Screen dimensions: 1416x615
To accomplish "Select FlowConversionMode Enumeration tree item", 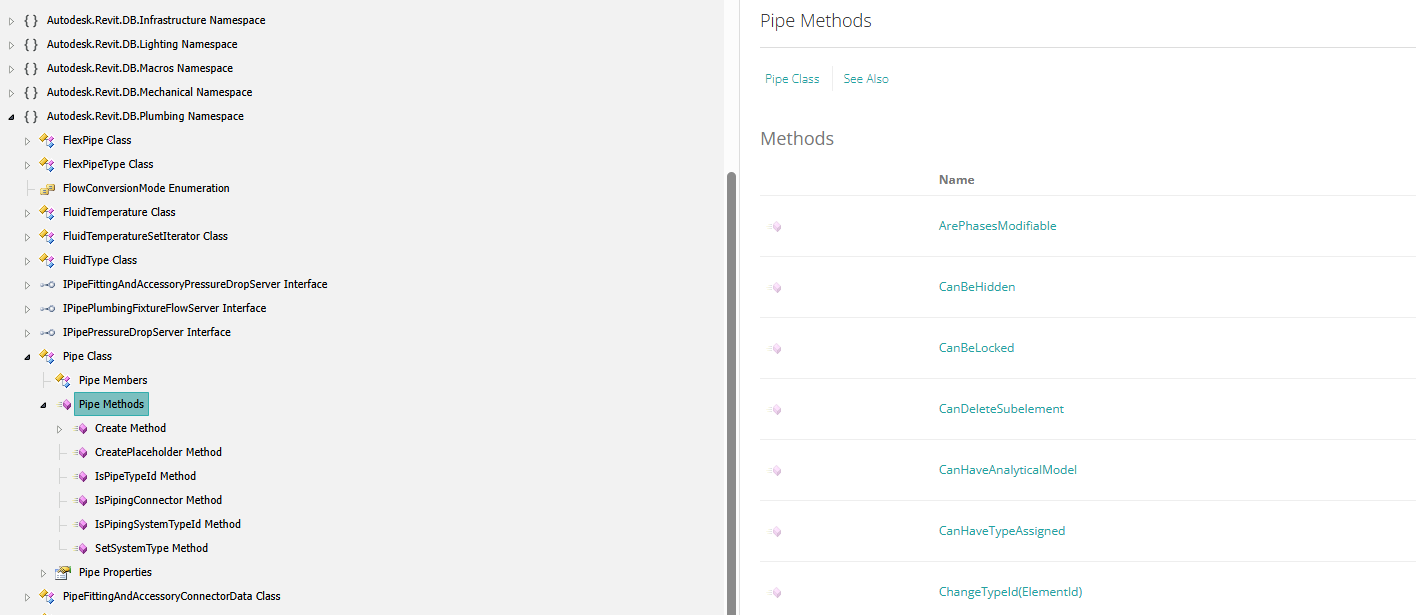I will 146,188.
